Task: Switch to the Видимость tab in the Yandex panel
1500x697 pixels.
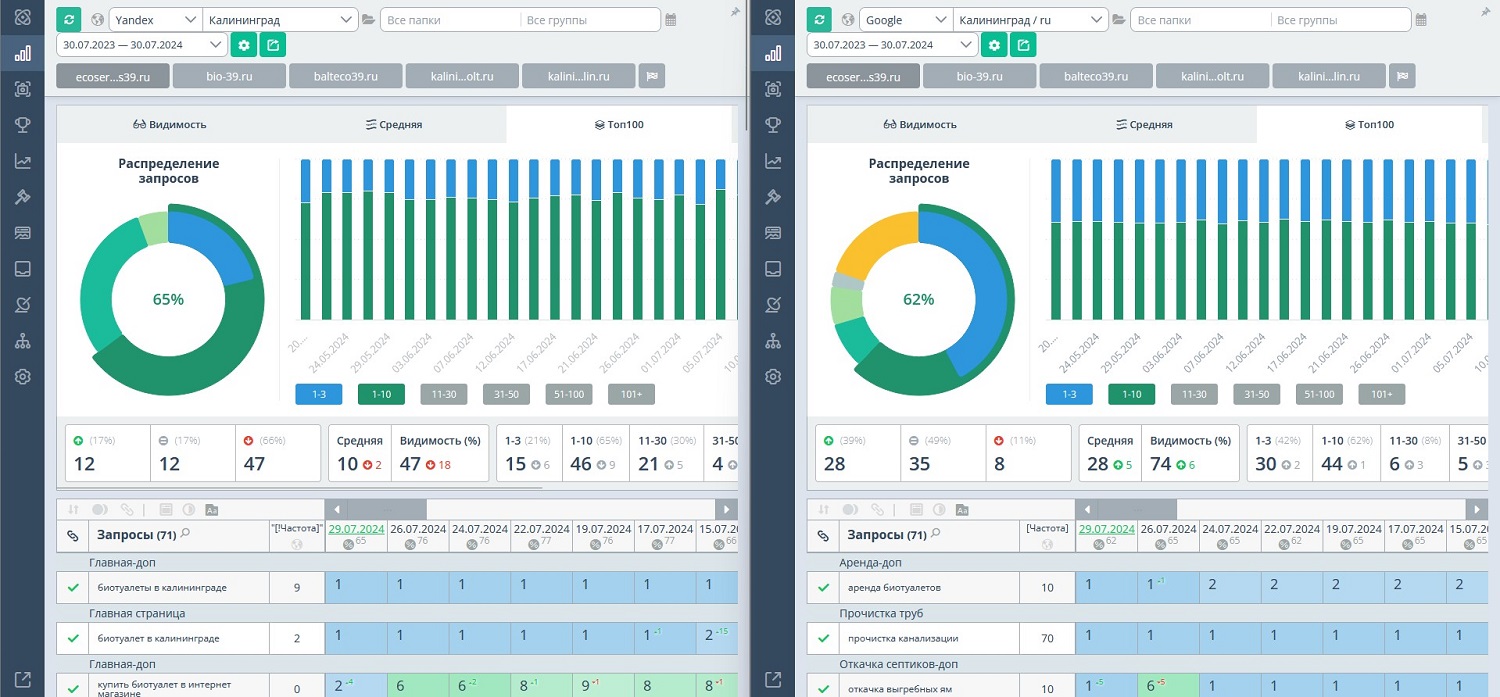Action: (x=169, y=125)
